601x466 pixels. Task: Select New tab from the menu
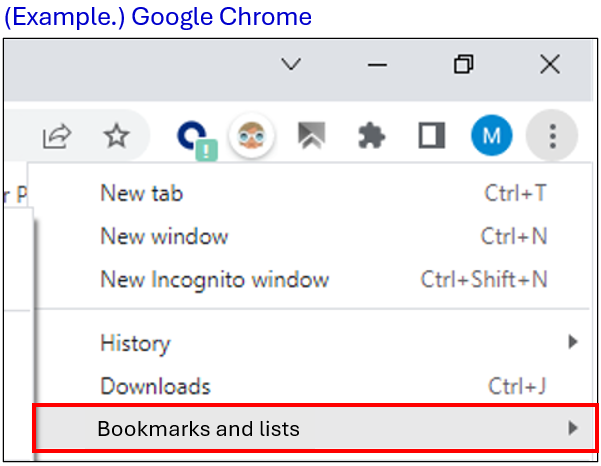click(141, 194)
